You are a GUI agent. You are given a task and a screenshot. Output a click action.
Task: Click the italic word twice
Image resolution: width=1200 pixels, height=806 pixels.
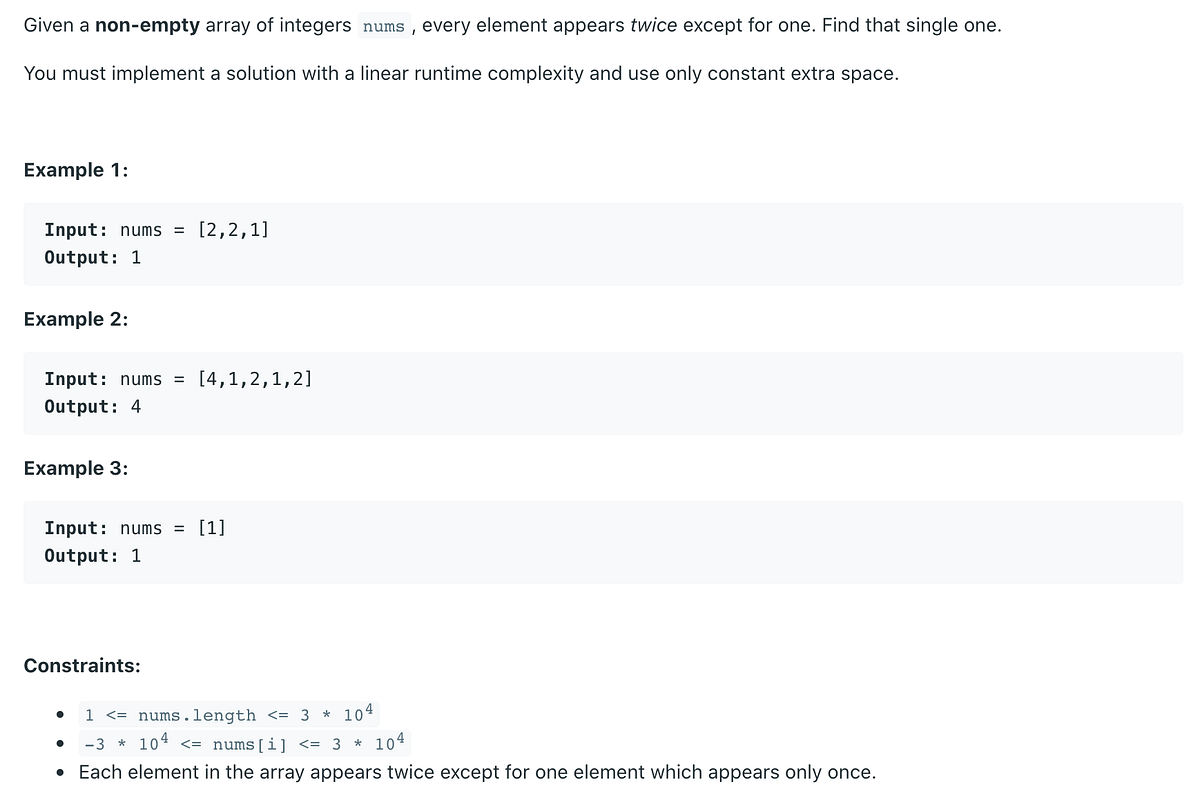coord(654,25)
